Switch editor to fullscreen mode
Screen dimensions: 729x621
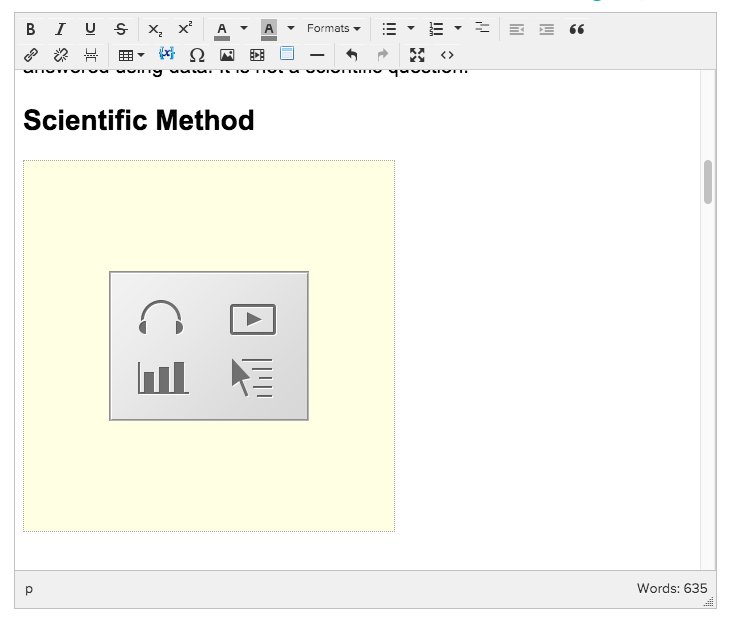point(417,55)
